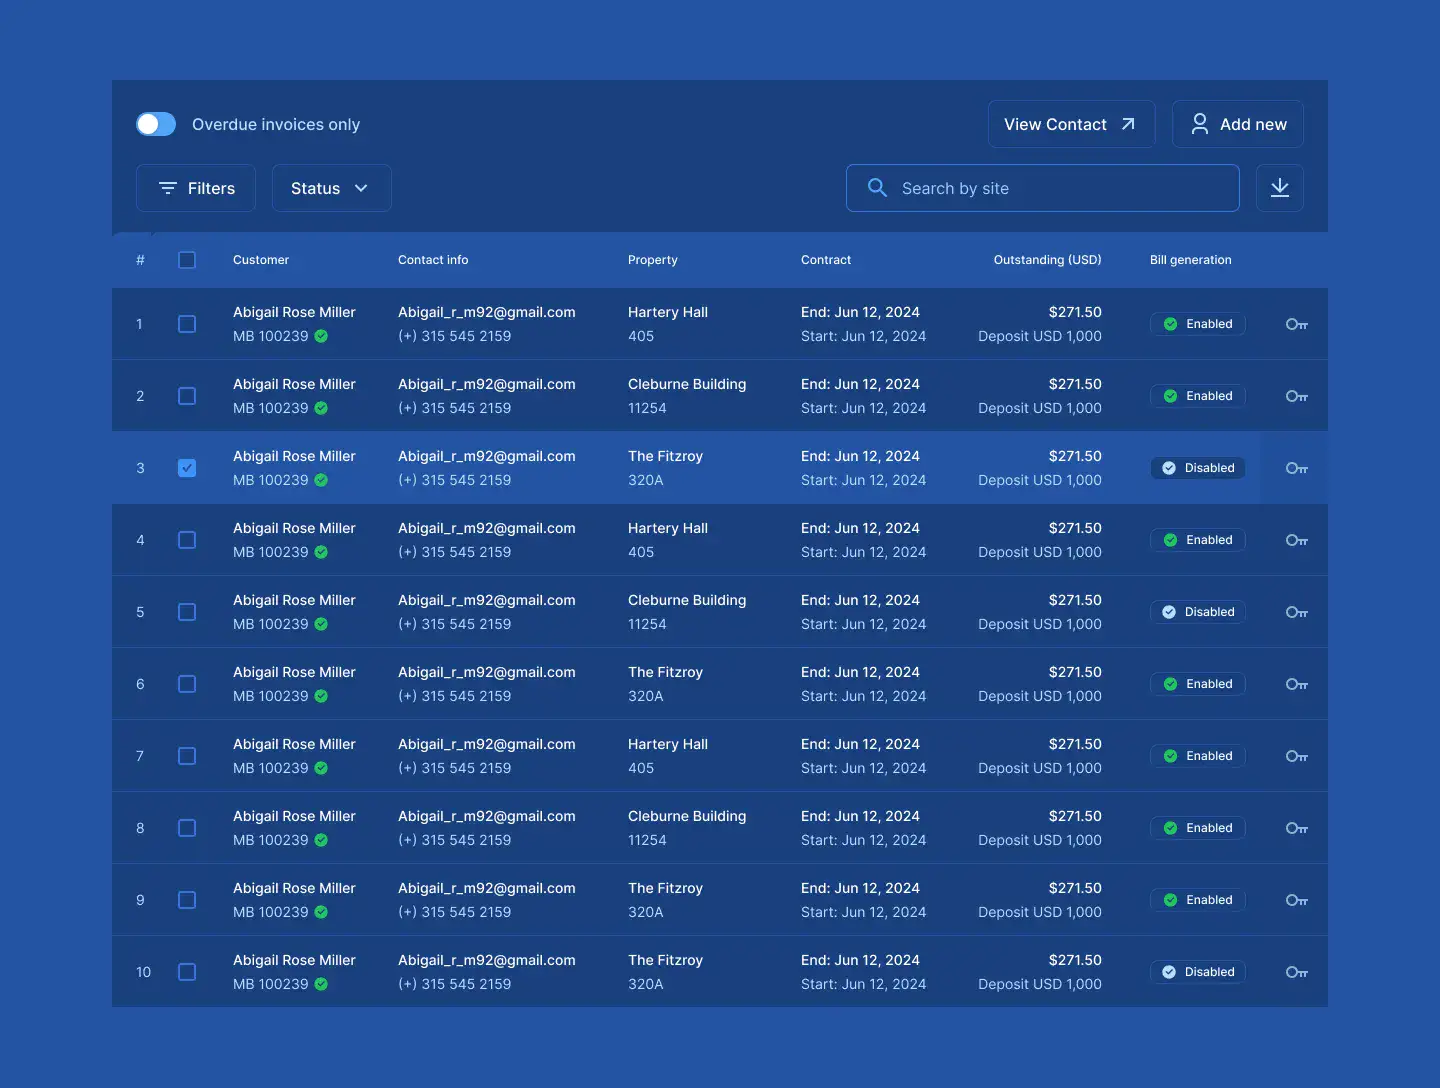The width and height of the screenshot is (1440, 1088).
Task: Click the key icon in row 1
Action: 1297,324
